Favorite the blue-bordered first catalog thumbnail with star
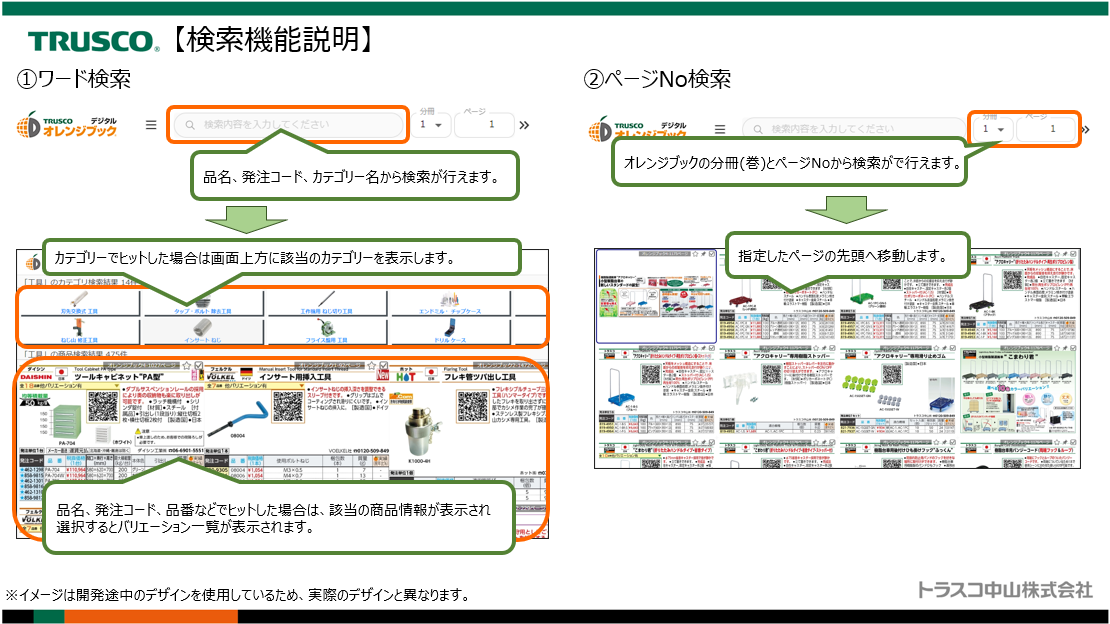This screenshot has width=1110, height=624. [x=695, y=254]
